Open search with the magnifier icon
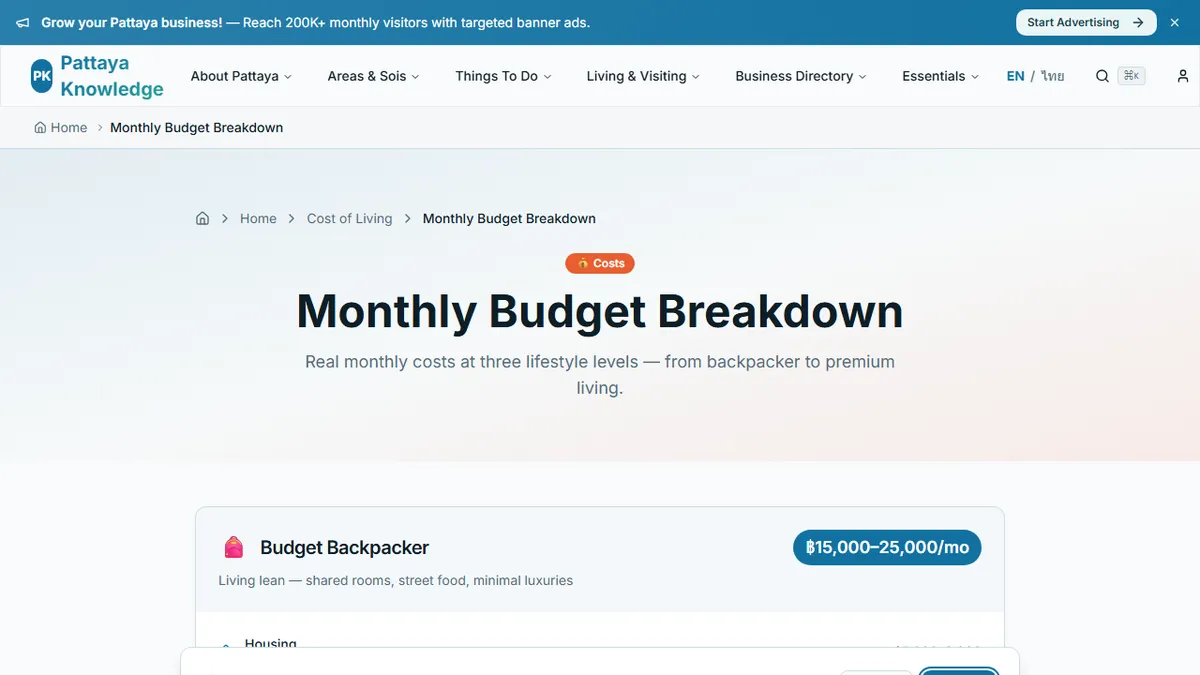The height and width of the screenshot is (675, 1200). click(1102, 76)
